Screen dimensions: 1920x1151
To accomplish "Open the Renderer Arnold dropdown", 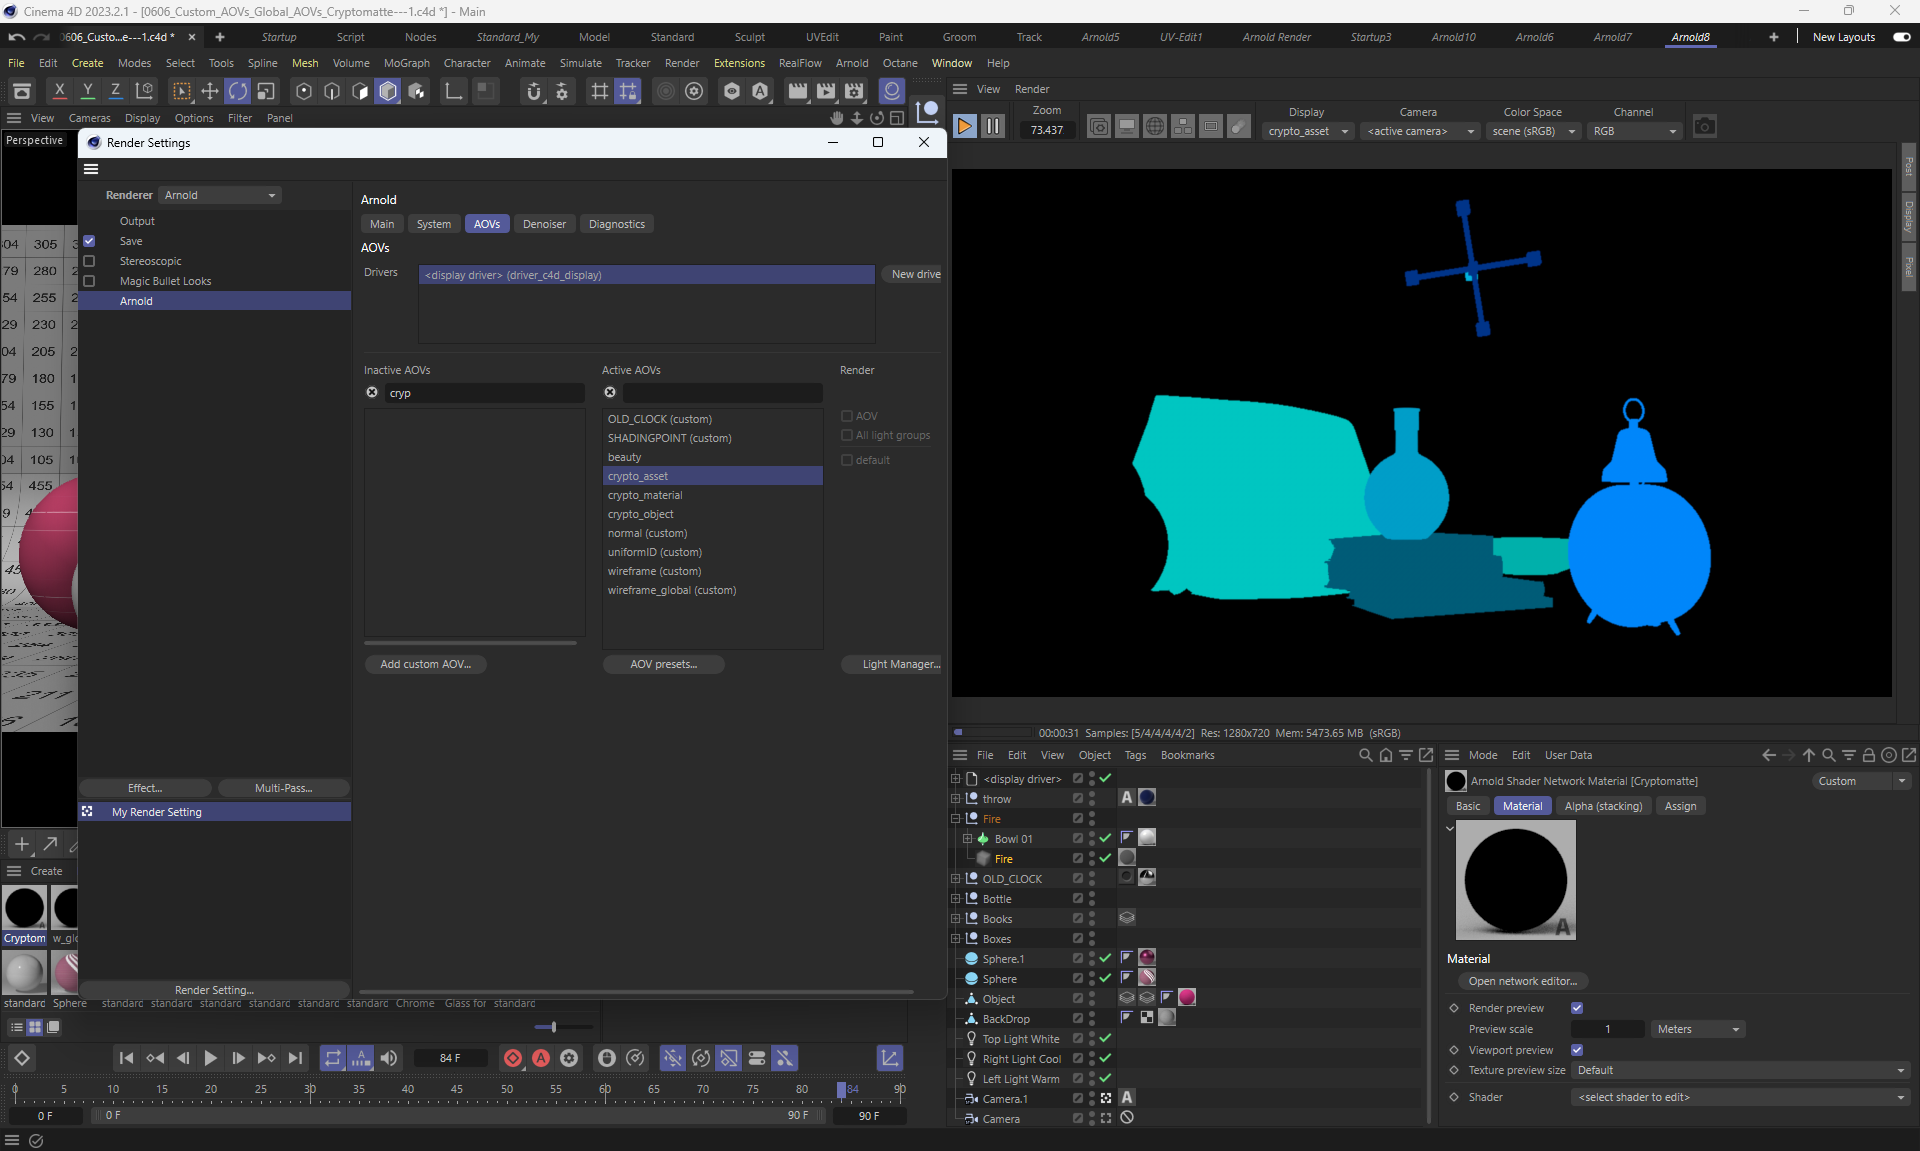I will pyautogui.click(x=220, y=195).
